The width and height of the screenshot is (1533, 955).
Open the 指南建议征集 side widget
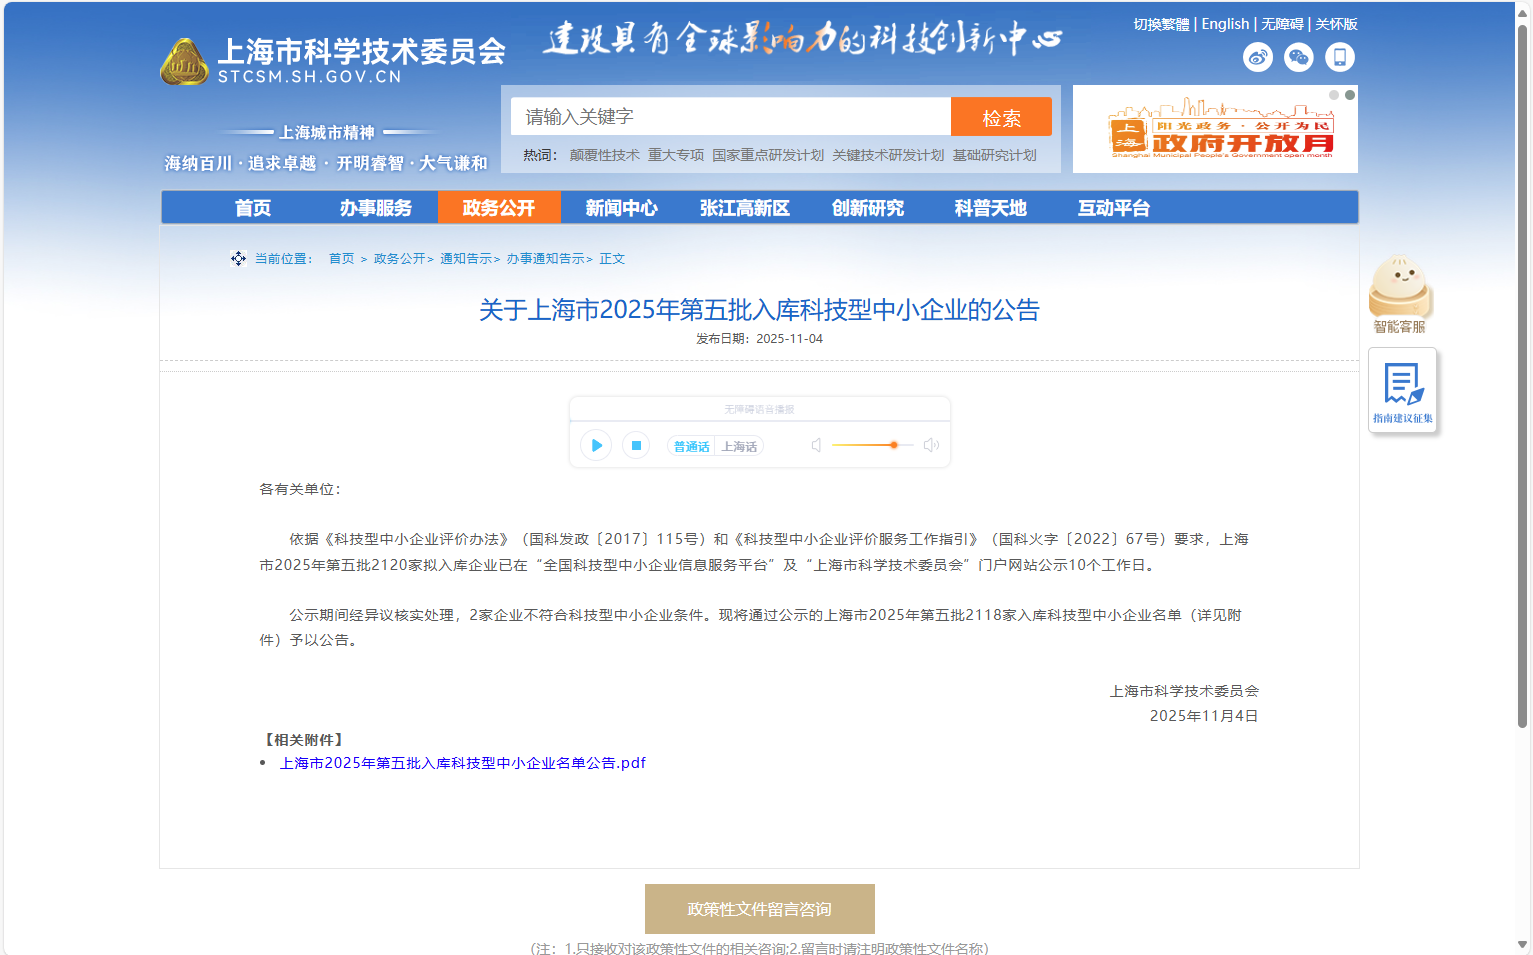coord(1402,390)
